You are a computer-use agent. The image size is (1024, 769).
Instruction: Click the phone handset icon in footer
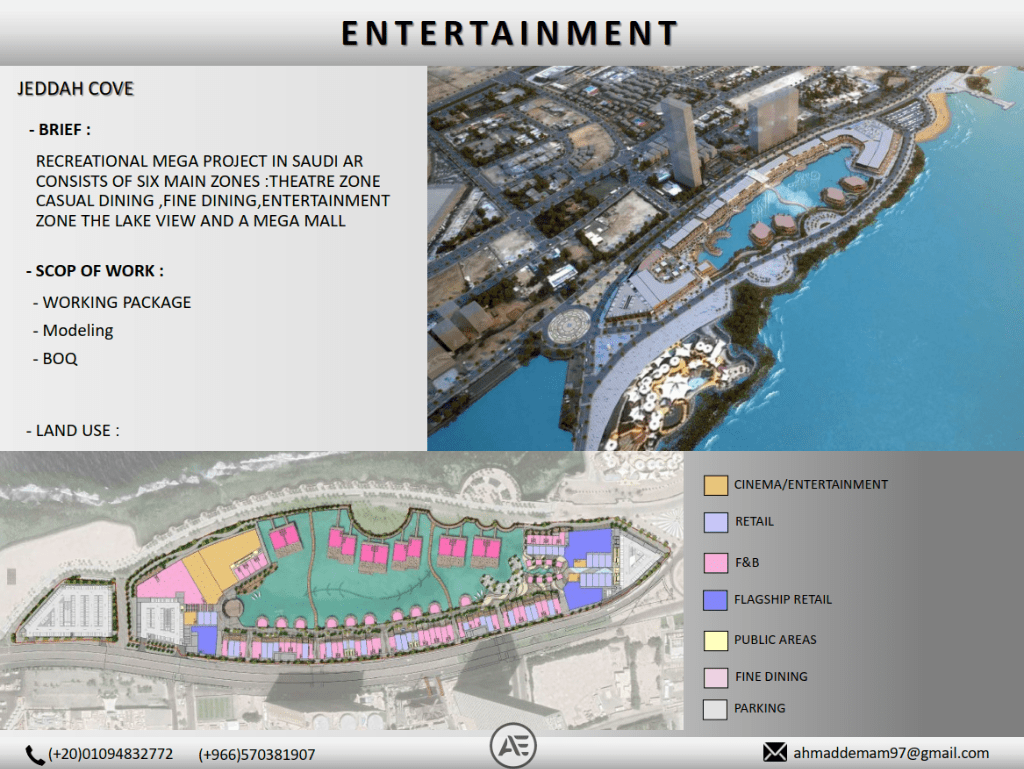pyautogui.click(x=35, y=755)
